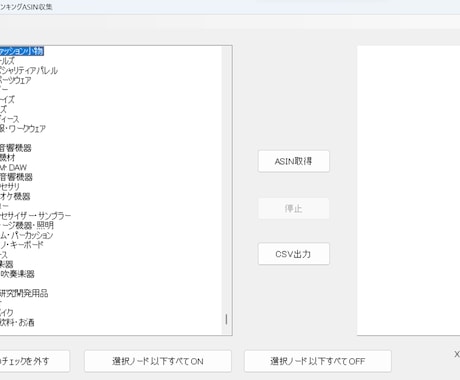Click the チェックを外す button
The width and height of the screenshot is (460, 380).
click(35, 361)
